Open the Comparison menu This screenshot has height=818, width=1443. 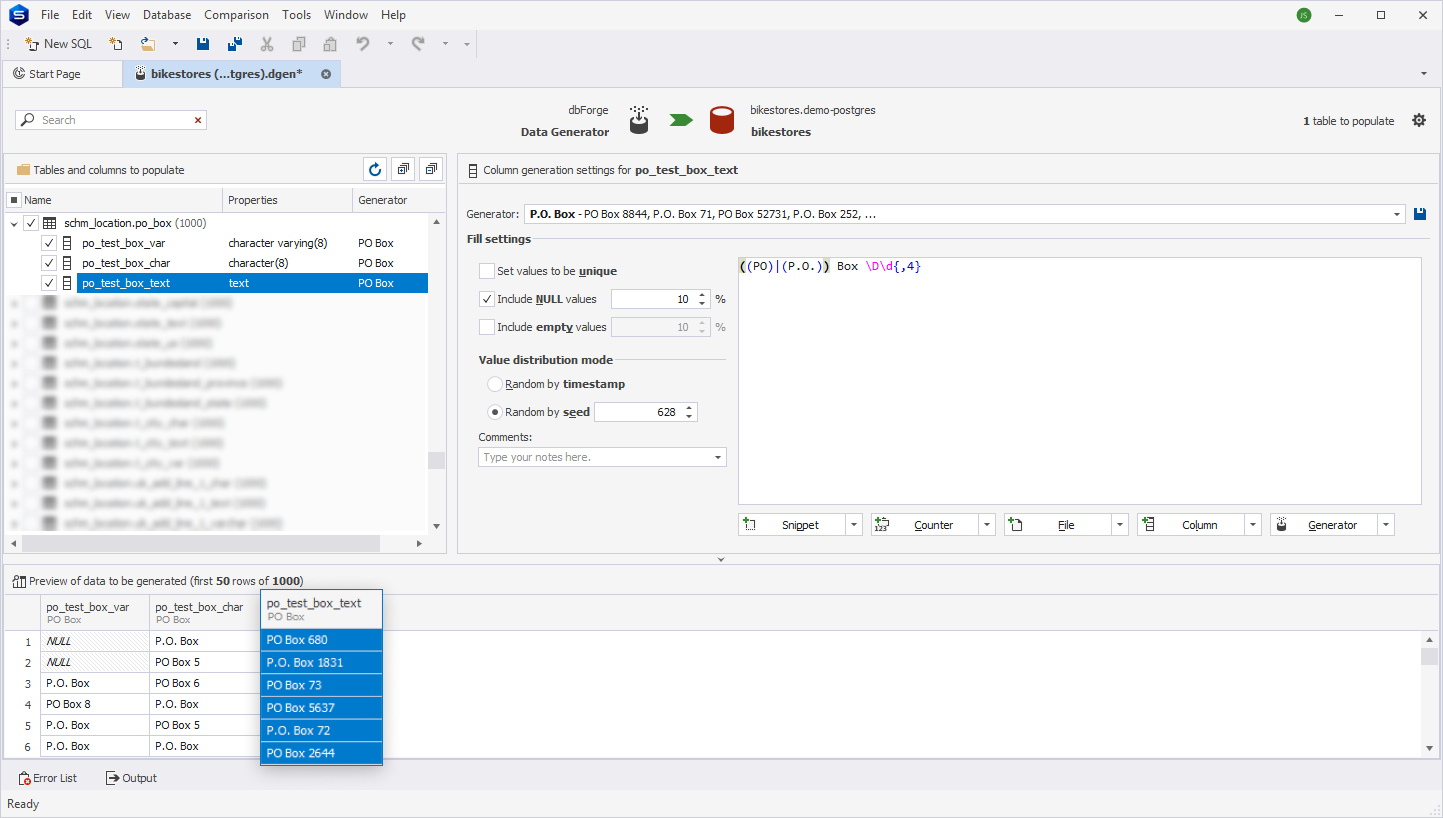tap(236, 15)
